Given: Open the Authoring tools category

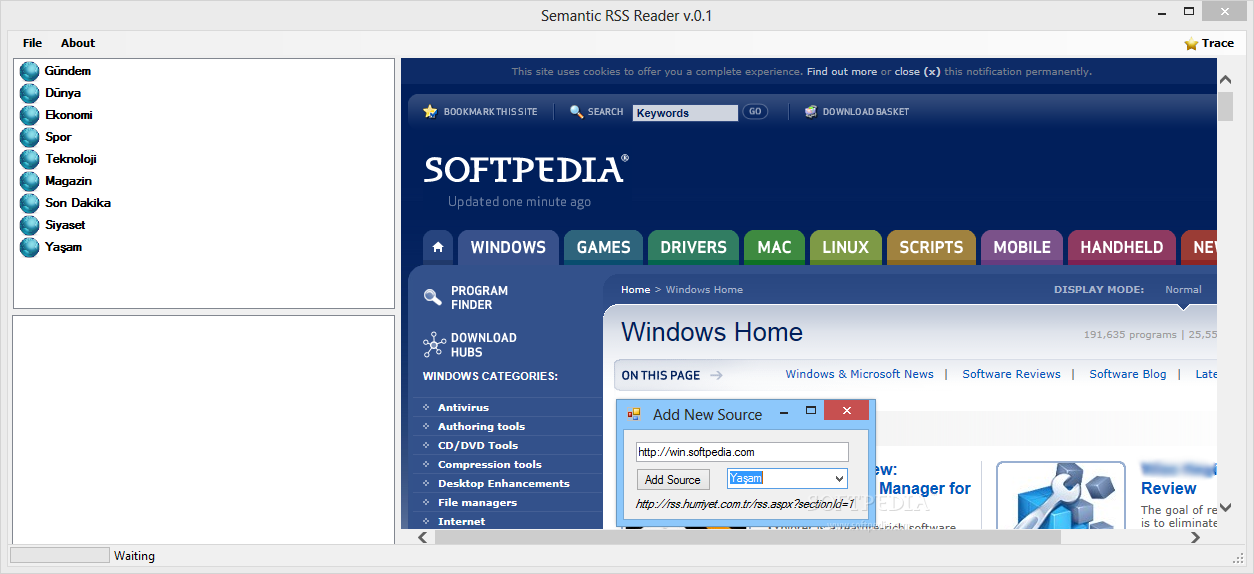Looking at the screenshot, I should [x=481, y=427].
